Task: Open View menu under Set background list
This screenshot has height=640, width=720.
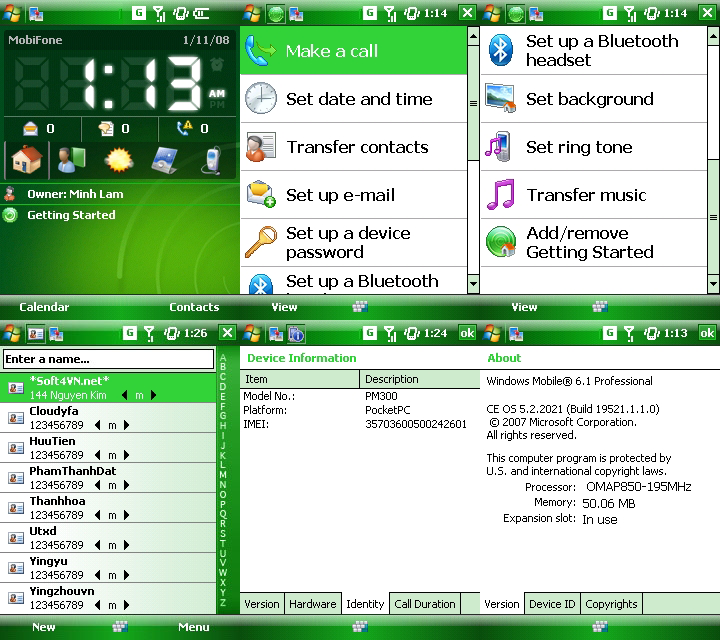Action: [524, 307]
